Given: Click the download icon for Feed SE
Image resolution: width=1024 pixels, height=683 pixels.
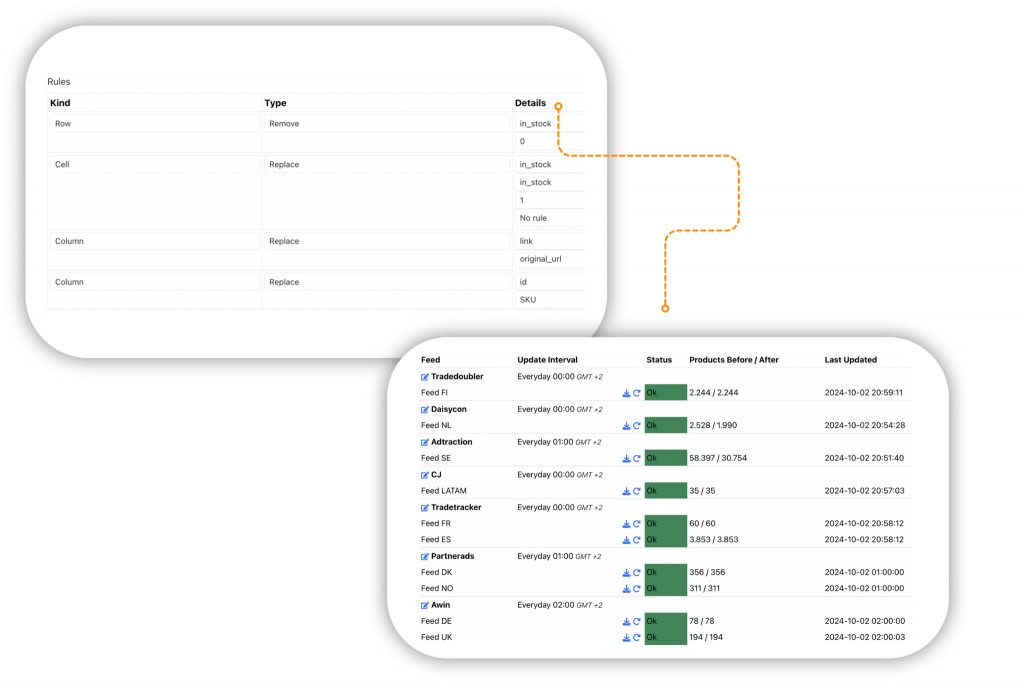Looking at the screenshot, I should point(626,459).
